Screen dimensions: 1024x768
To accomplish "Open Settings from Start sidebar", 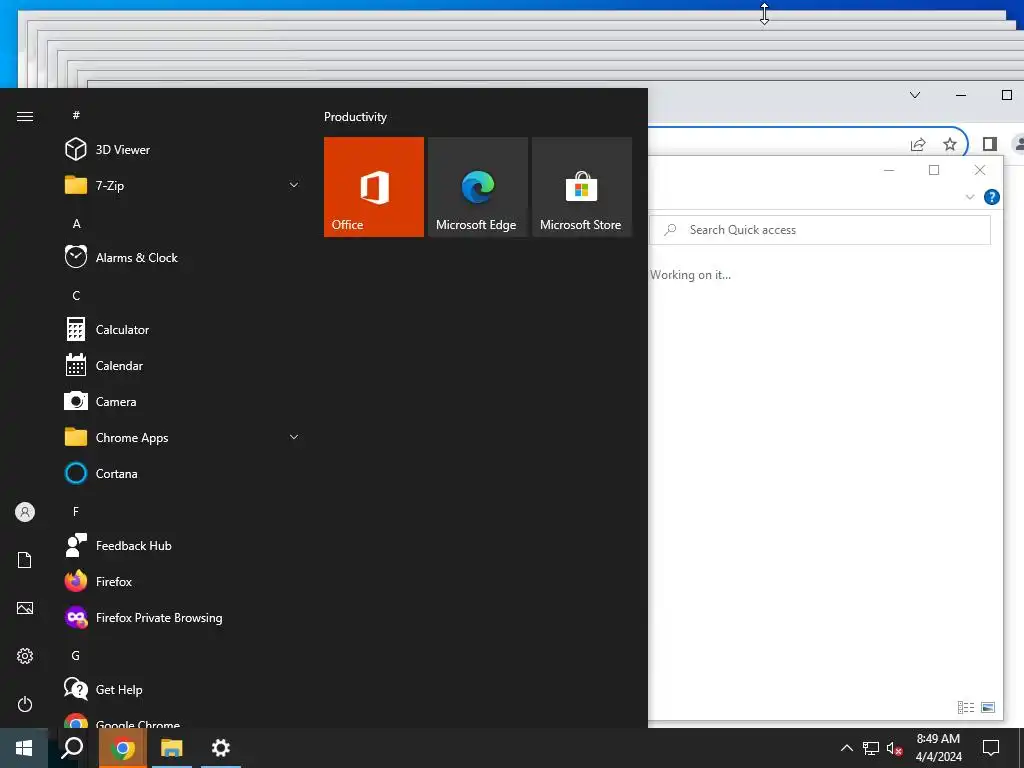I will click(x=25, y=656).
